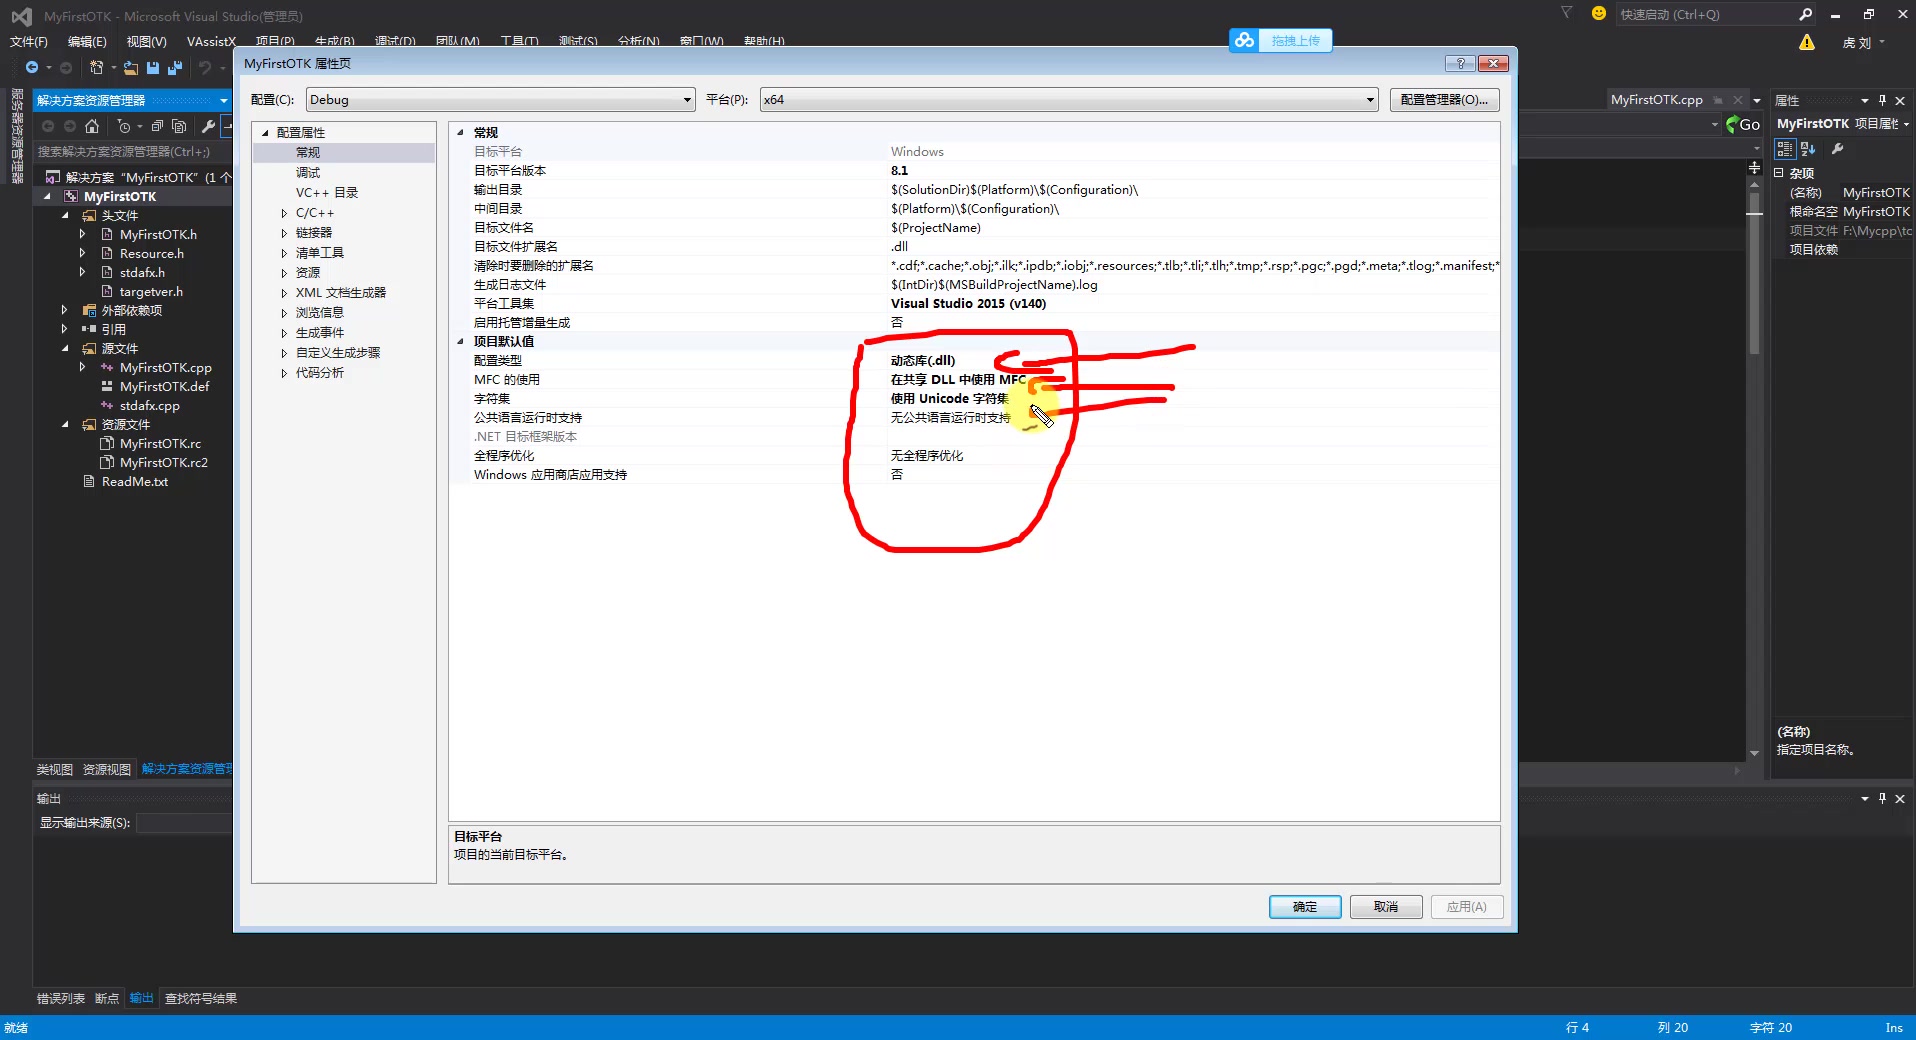Image resolution: width=1916 pixels, height=1040 pixels.
Task: Switch Properties panel to alphabetical sorting
Action: coord(1807,149)
